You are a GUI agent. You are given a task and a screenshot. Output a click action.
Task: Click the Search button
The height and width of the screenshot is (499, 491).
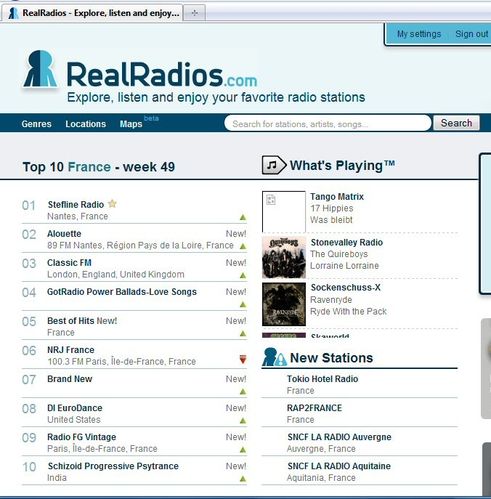456,123
